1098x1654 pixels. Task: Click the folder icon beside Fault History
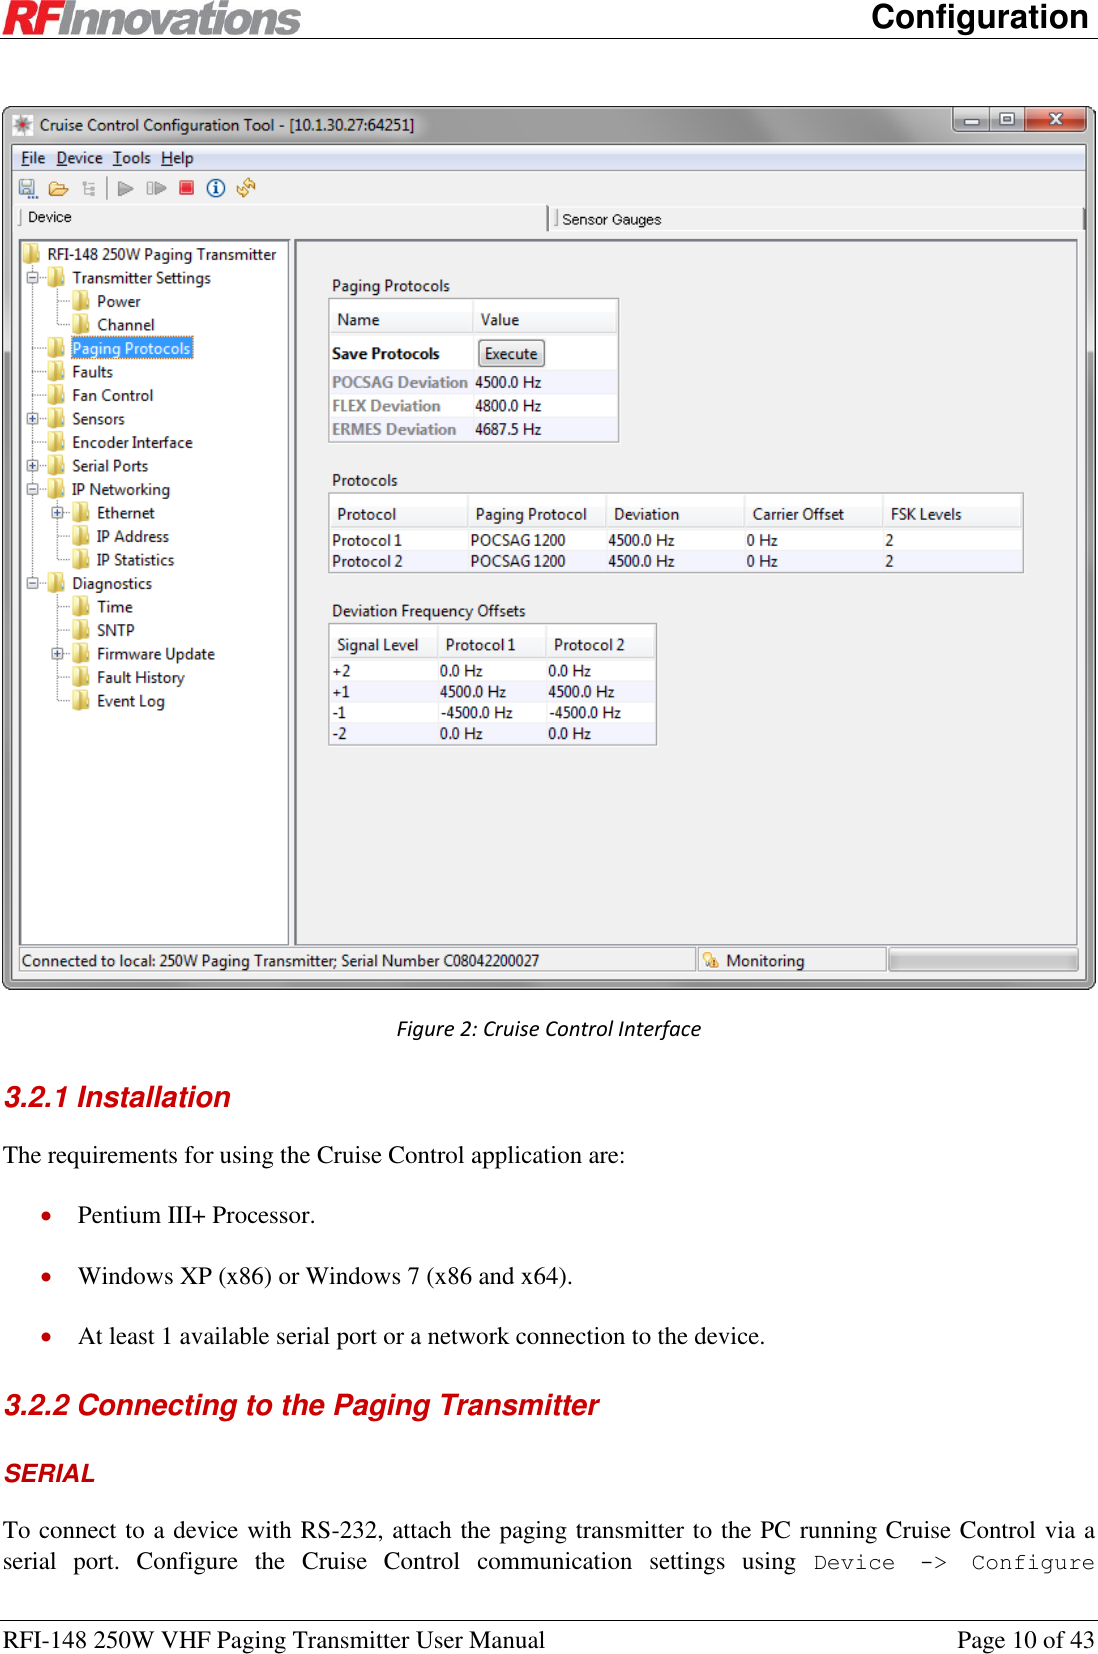click(x=82, y=677)
